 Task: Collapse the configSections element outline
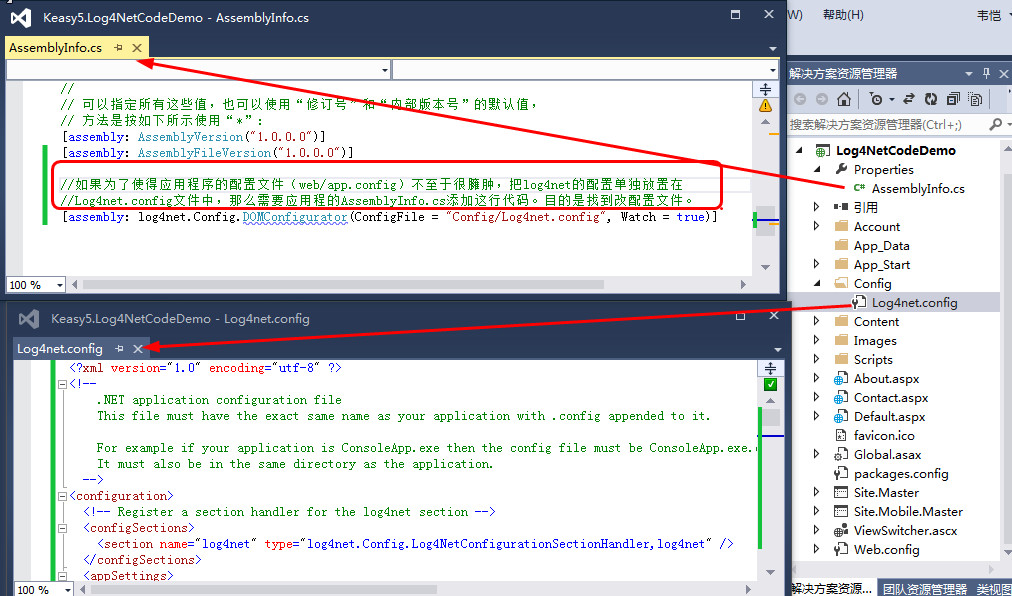[x=63, y=528]
